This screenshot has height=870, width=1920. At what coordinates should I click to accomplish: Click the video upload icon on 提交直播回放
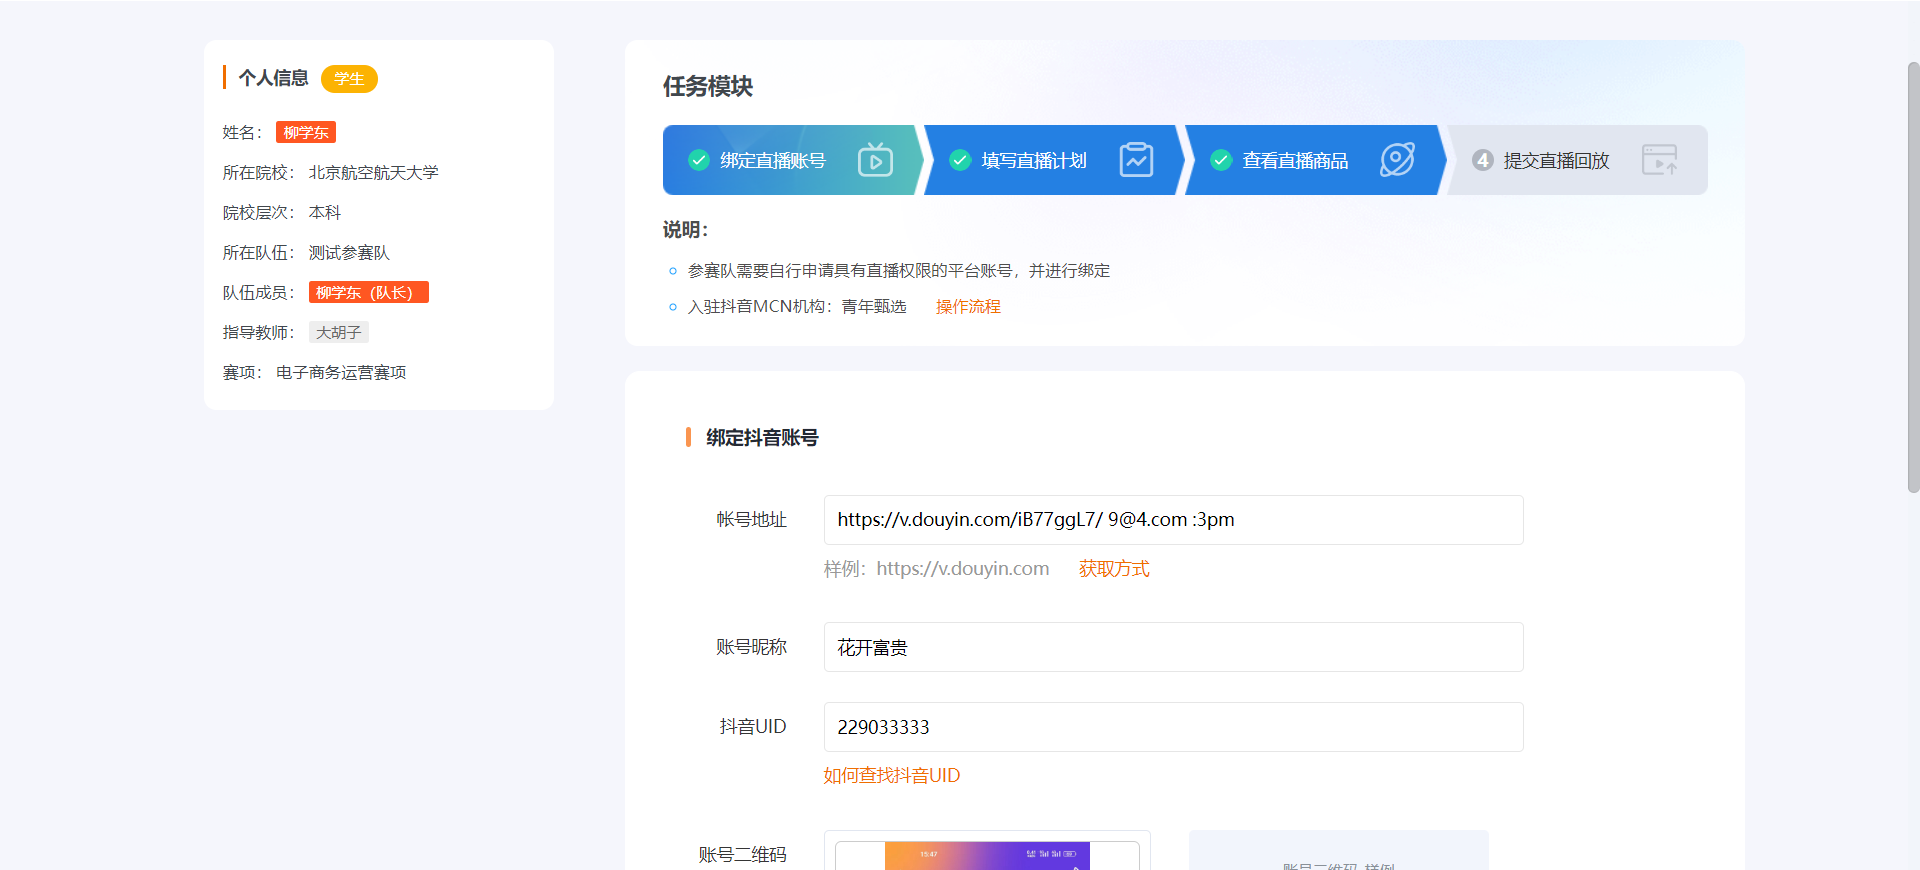1659,160
